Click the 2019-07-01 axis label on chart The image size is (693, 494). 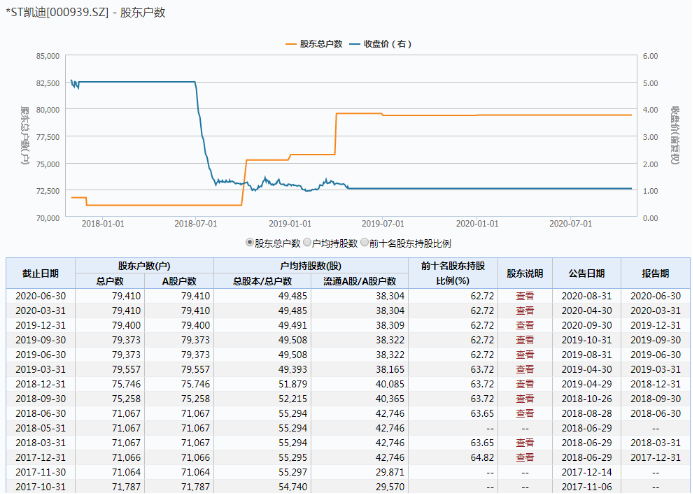(383, 224)
